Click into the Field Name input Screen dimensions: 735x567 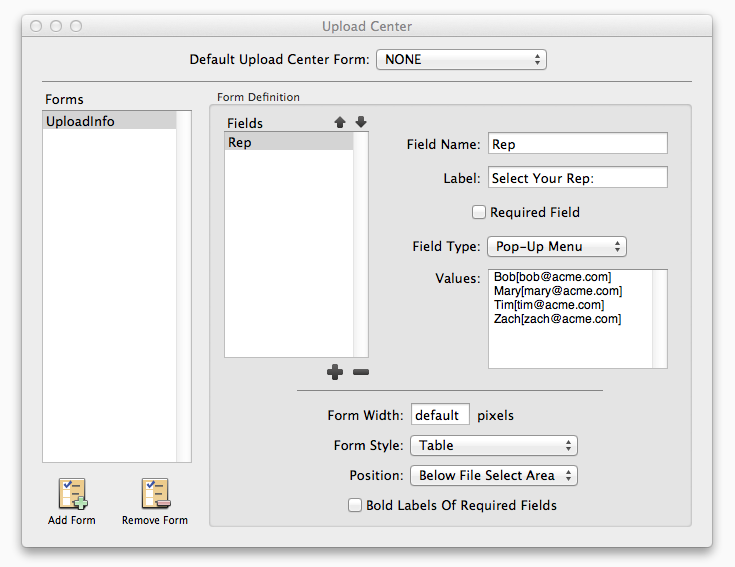(577, 144)
